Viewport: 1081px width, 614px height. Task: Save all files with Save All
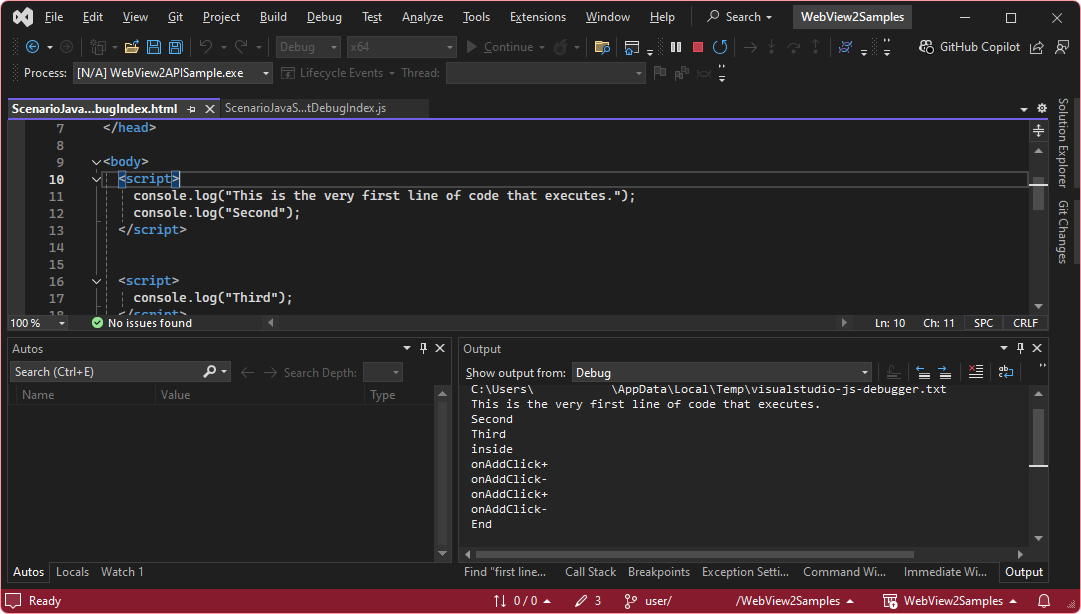[175, 46]
